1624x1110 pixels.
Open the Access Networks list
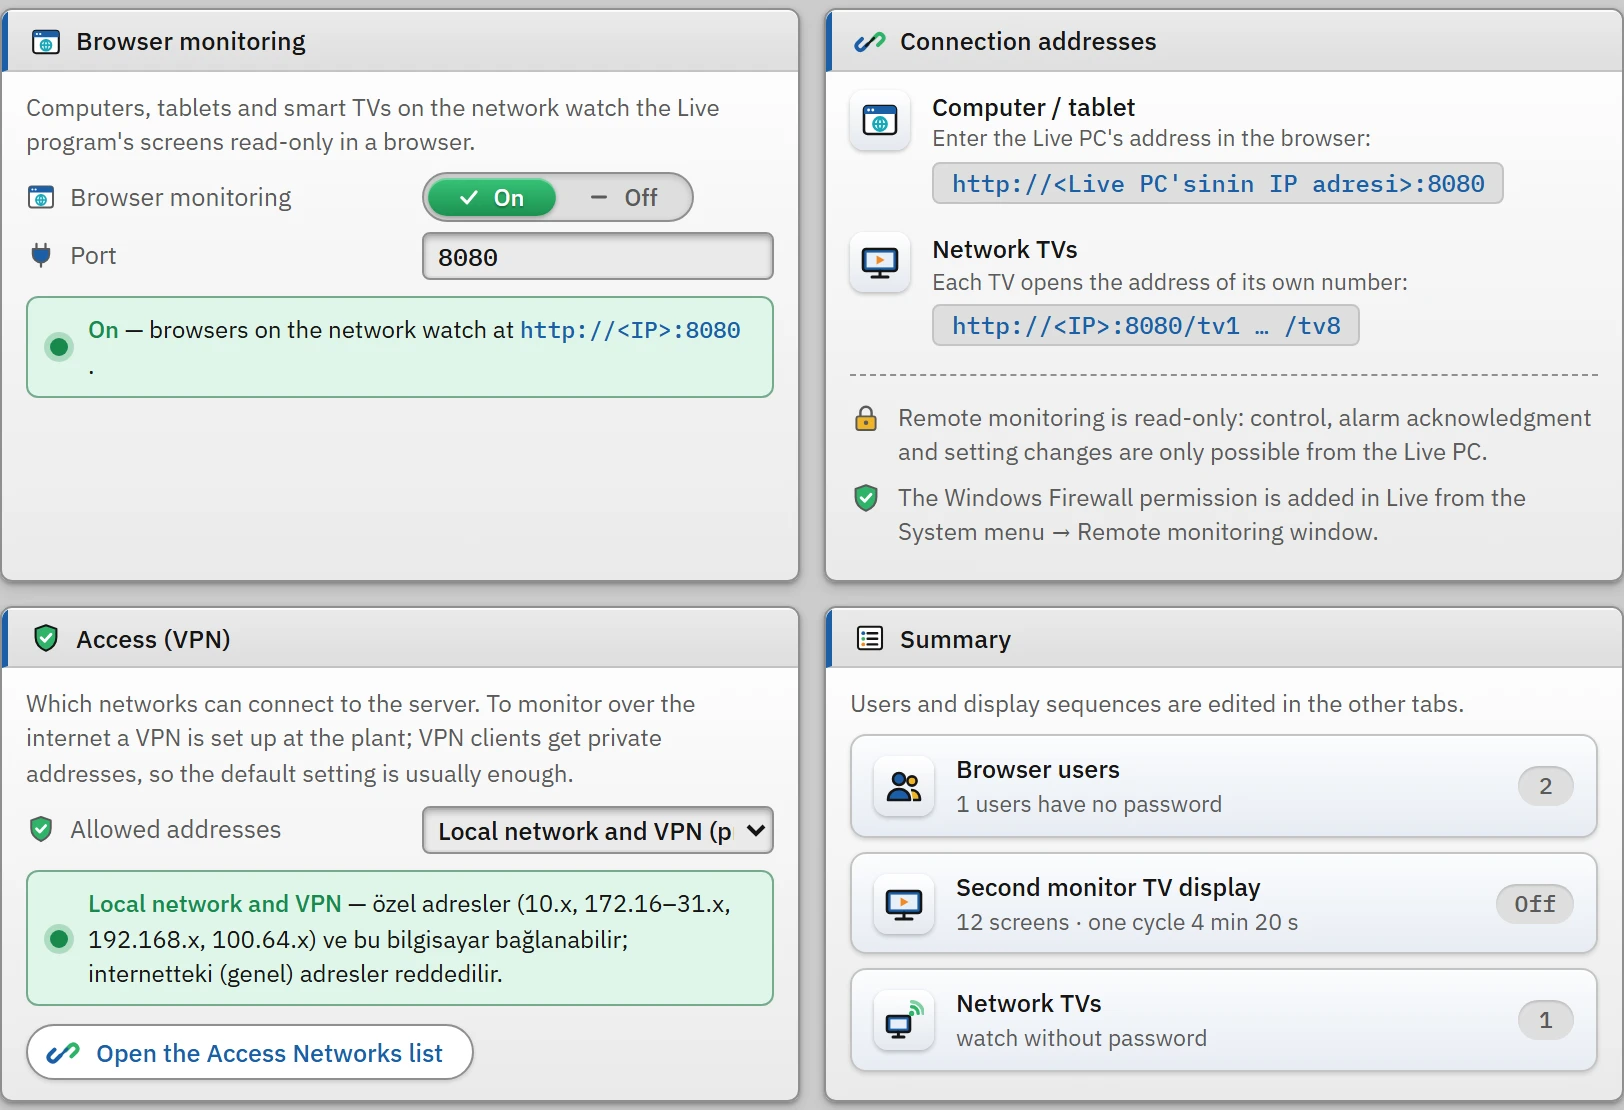click(x=250, y=1053)
